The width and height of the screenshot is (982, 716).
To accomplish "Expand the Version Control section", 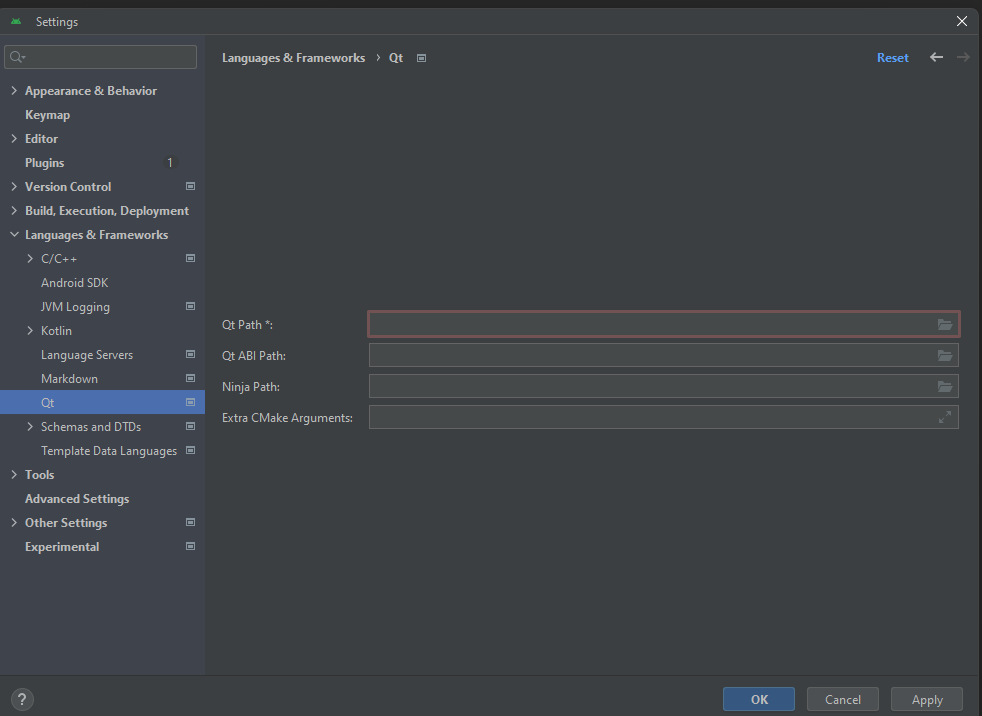I will click(14, 187).
